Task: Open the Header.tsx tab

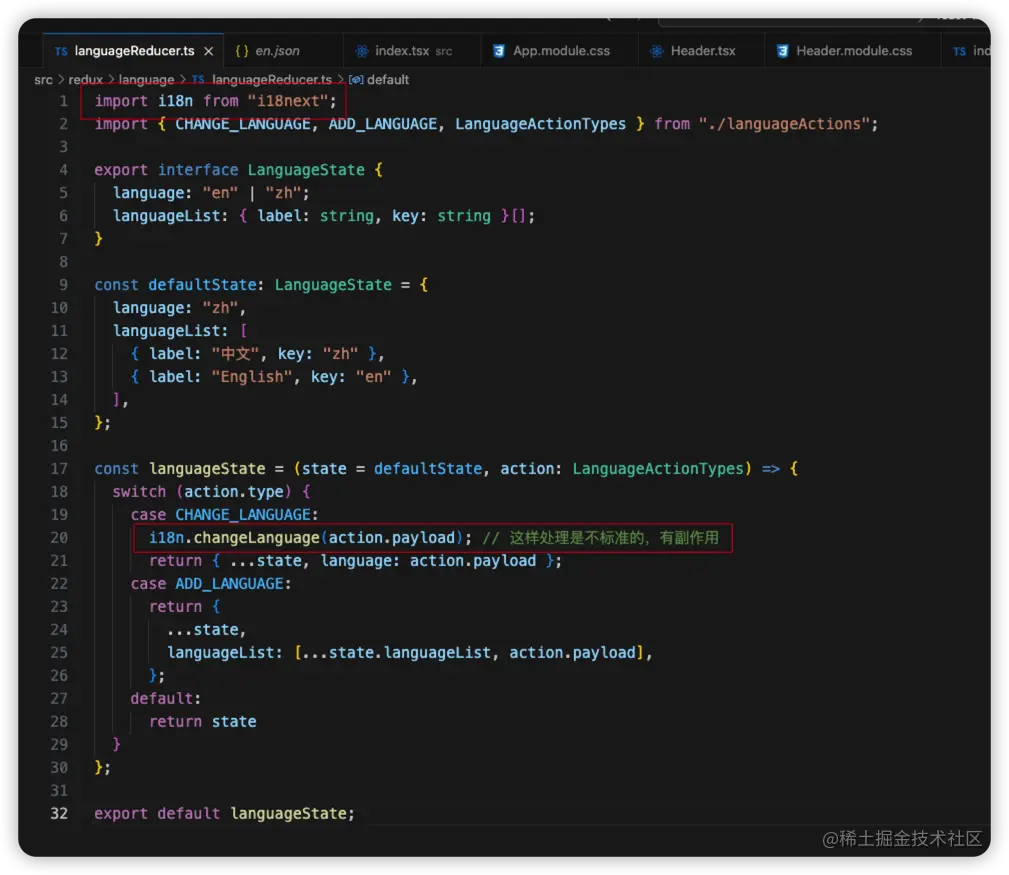Action: tap(701, 51)
